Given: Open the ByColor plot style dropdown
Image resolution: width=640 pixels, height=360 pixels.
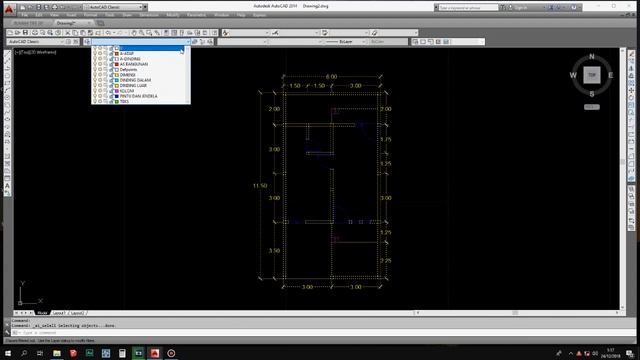Looking at the screenshot, I should (388, 42).
